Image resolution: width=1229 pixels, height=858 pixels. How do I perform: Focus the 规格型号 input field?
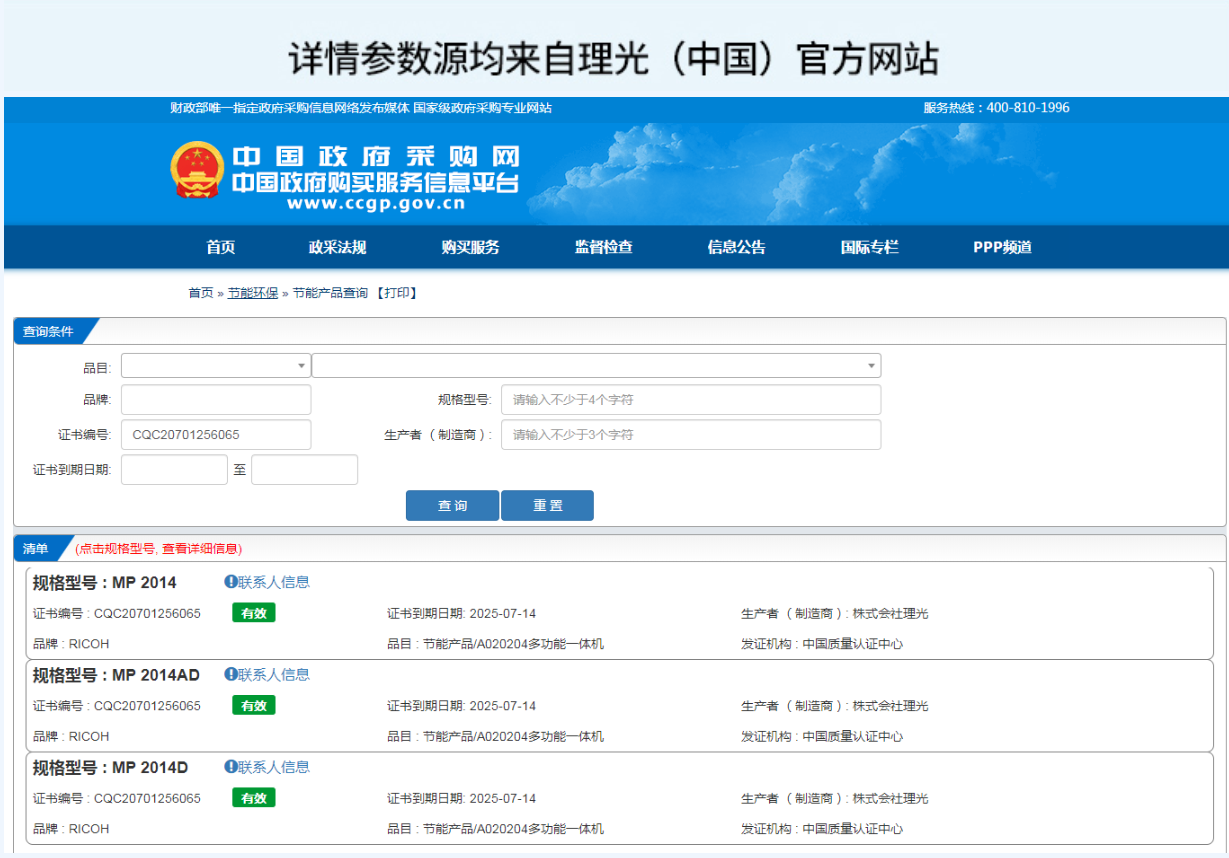(691, 399)
